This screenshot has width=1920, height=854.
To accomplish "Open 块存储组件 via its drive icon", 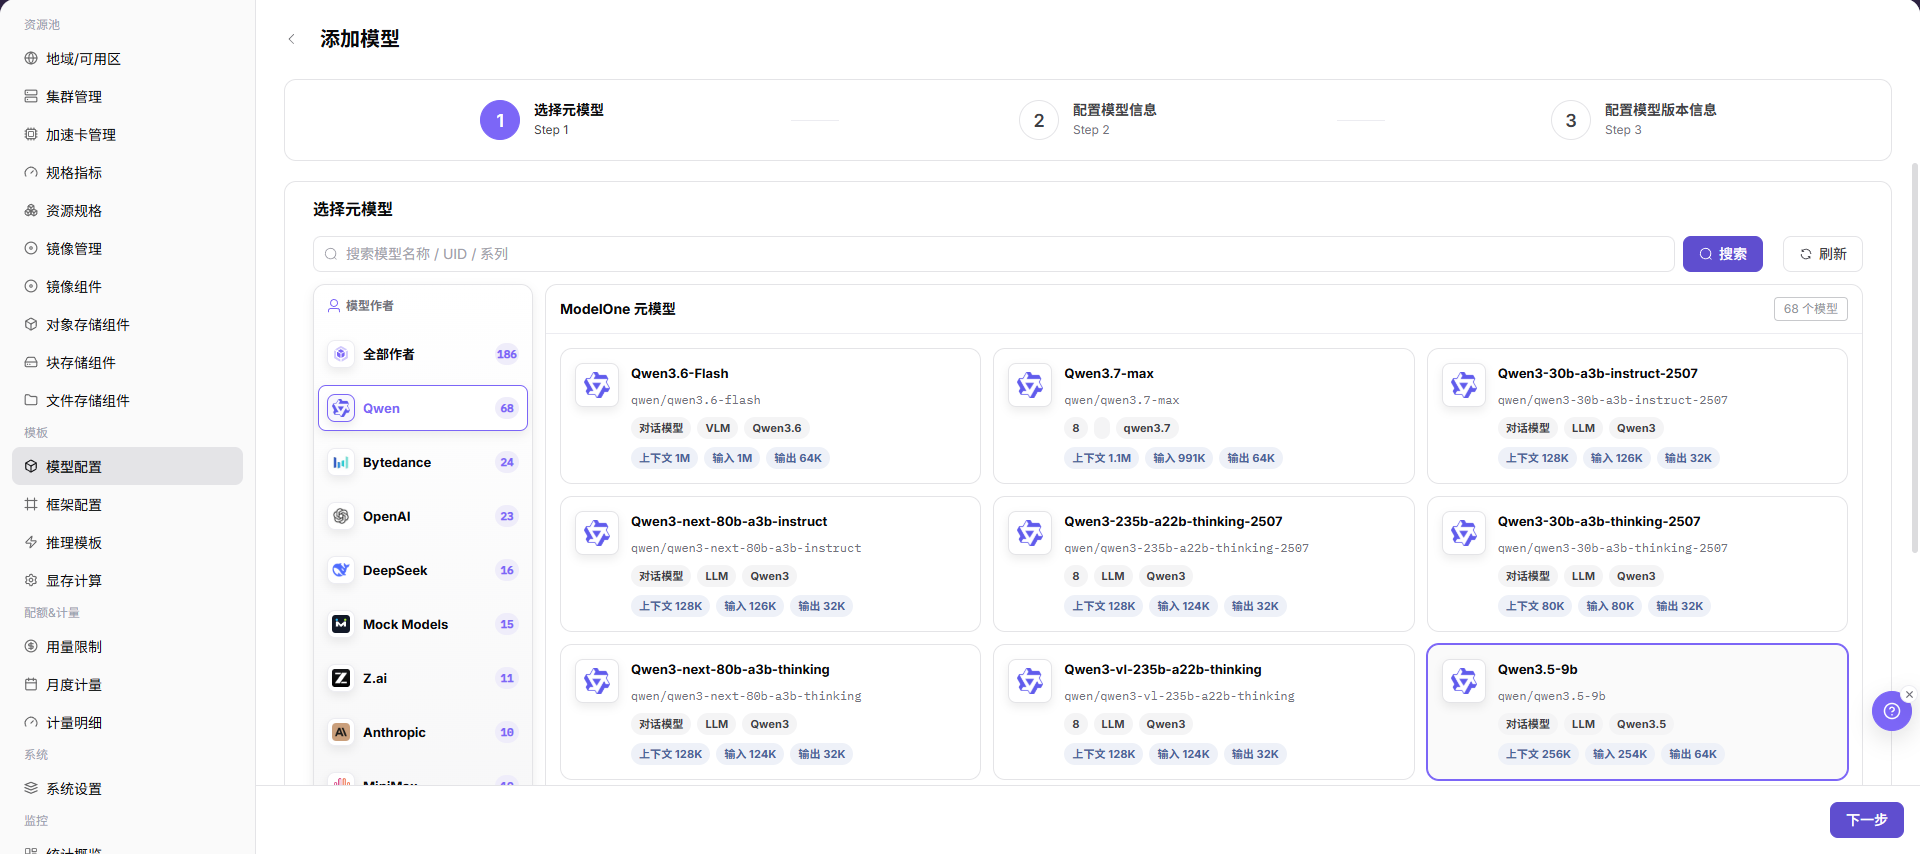I will [31, 363].
